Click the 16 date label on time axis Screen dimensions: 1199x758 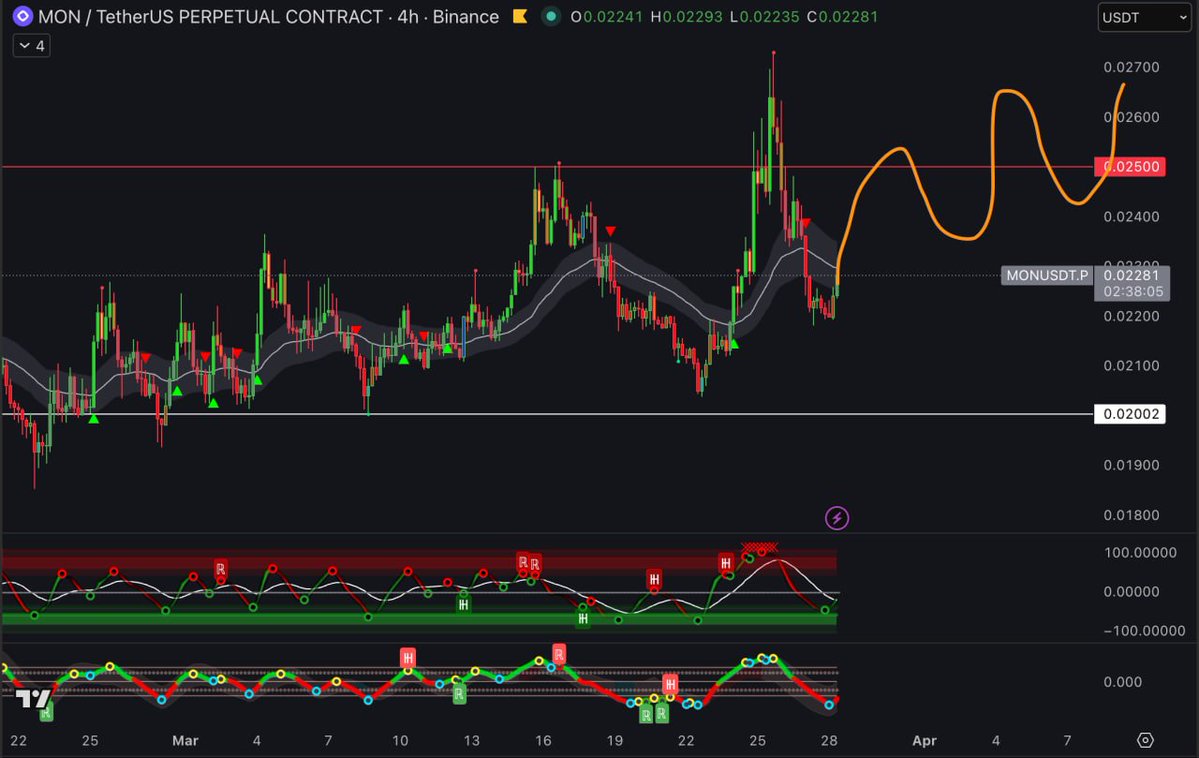pos(543,740)
